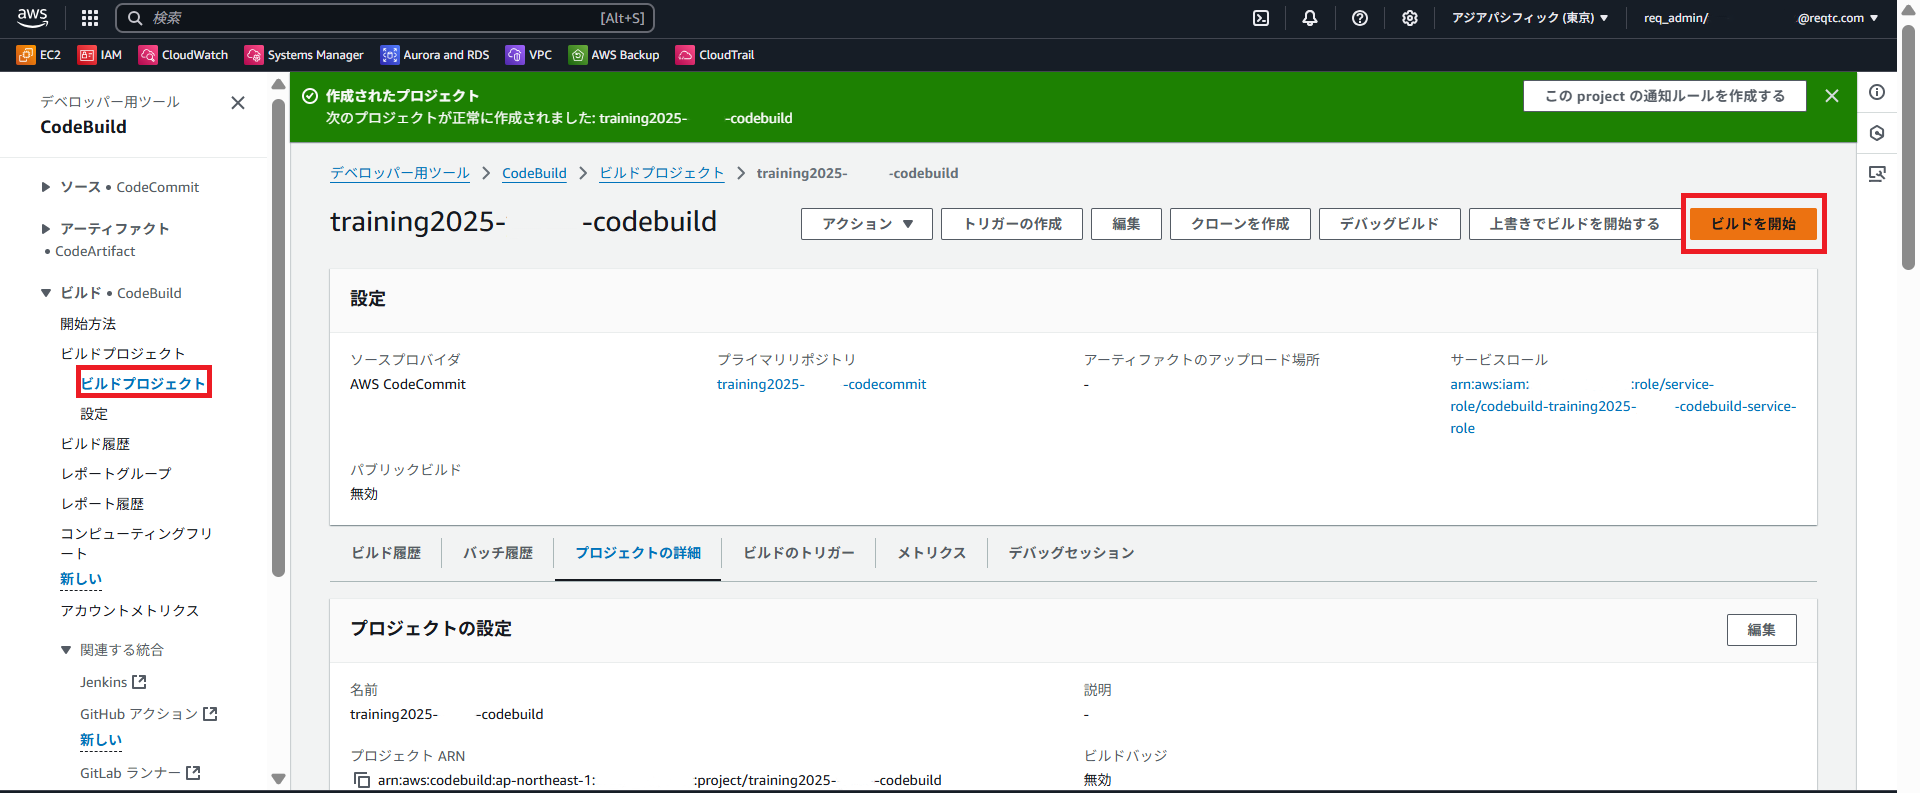The width and height of the screenshot is (1920, 793).
Task: Open レポート履歴 in sidebar
Action: point(102,504)
